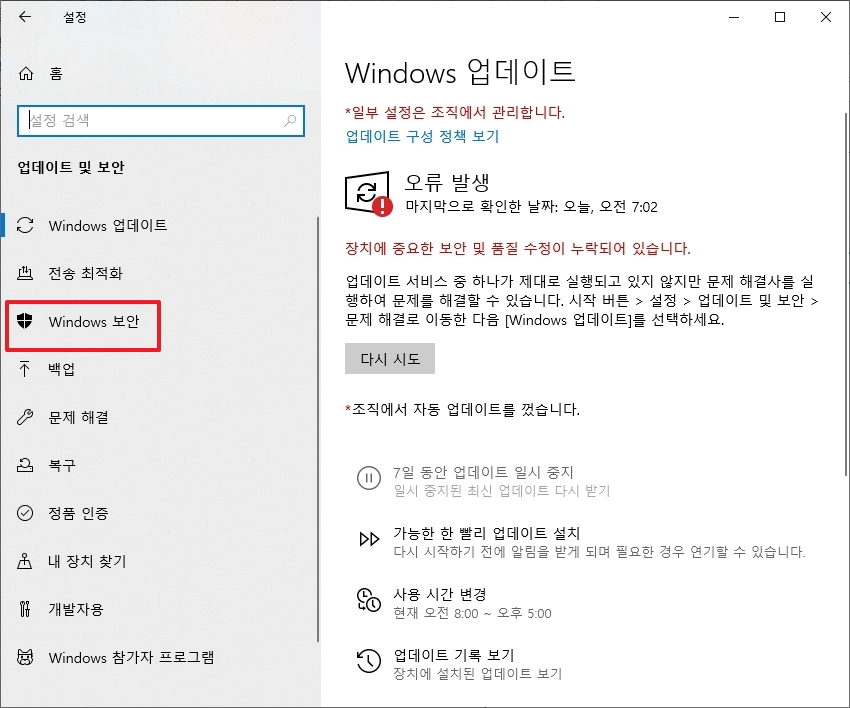Click the update error status icon
850x708 pixels.
(x=369, y=194)
